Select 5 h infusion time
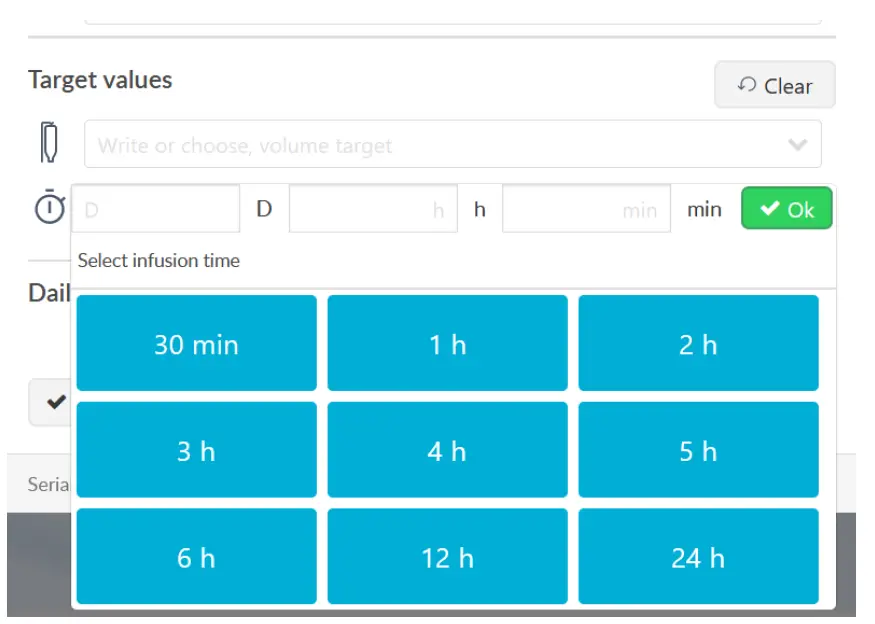Screen dimensions: 875x624 [698, 450]
